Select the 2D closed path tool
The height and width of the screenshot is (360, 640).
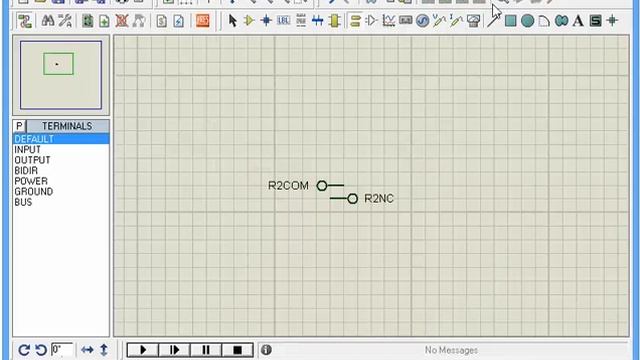click(562, 20)
